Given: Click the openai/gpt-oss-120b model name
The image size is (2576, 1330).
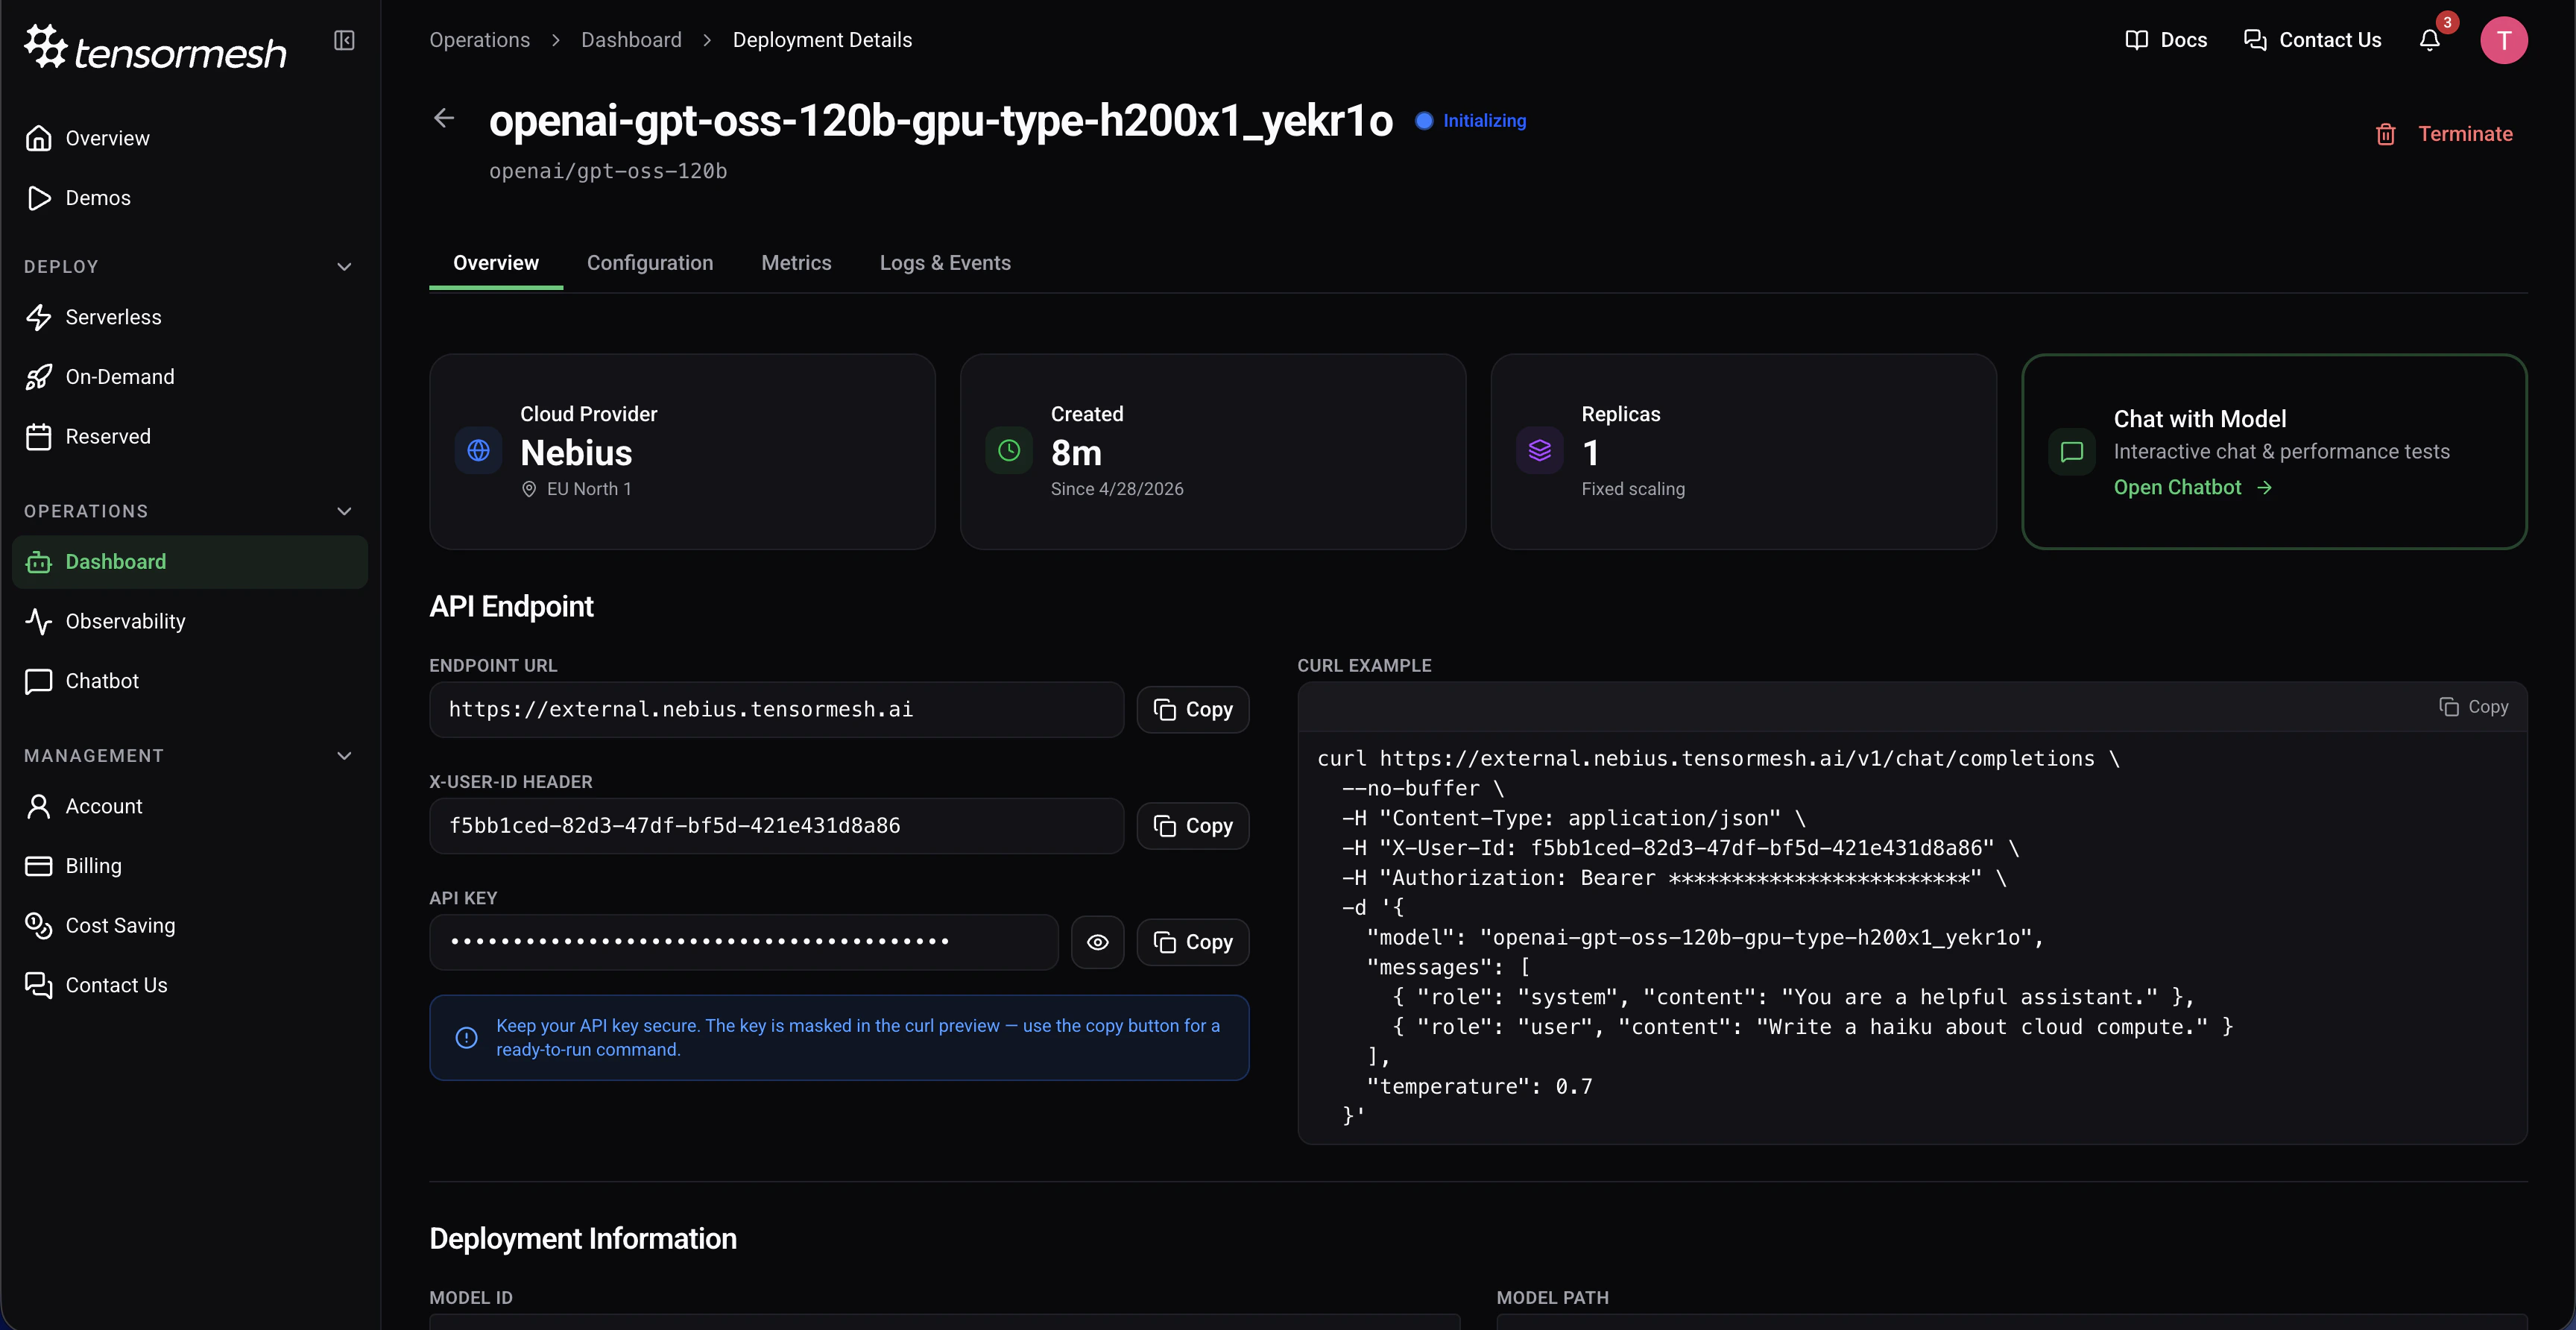Looking at the screenshot, I should coord(608,171).
